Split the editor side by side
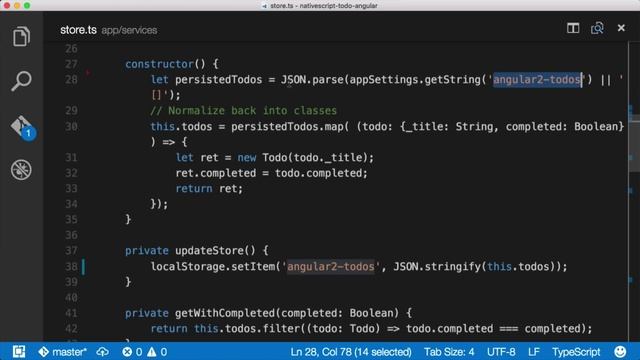This screenshot has height=360, width=640. [573, 28]
